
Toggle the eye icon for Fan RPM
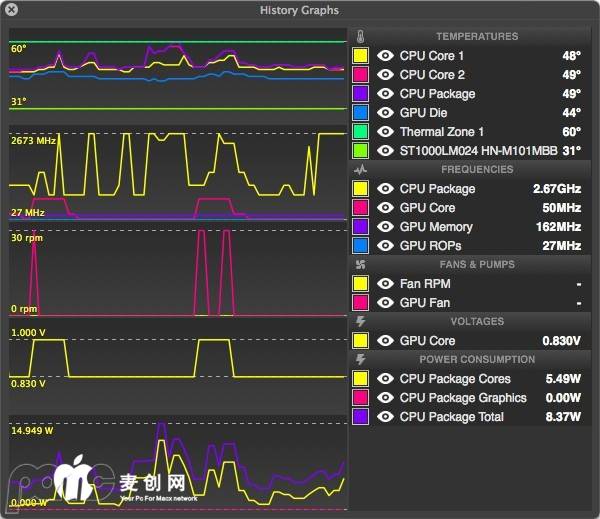[x=386, y=284]
